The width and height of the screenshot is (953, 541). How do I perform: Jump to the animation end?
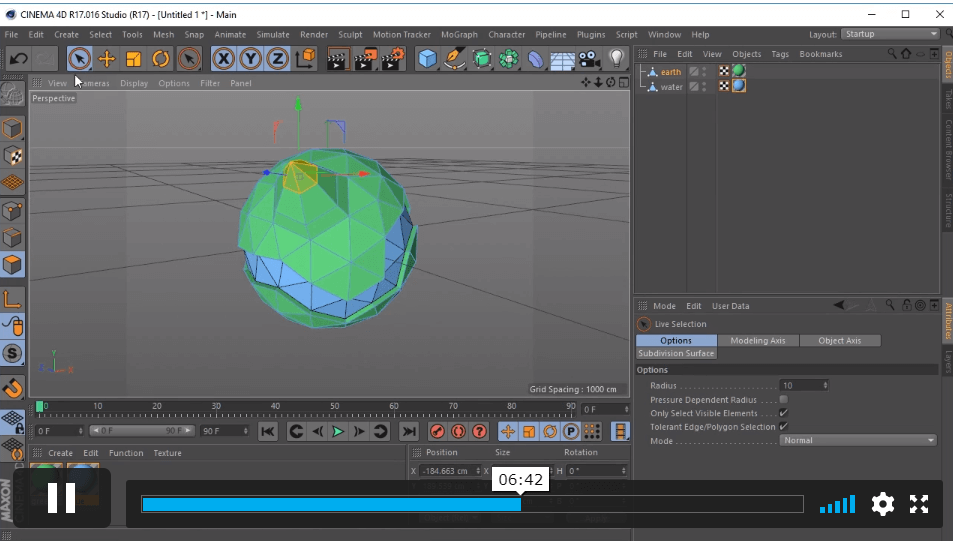409,432
